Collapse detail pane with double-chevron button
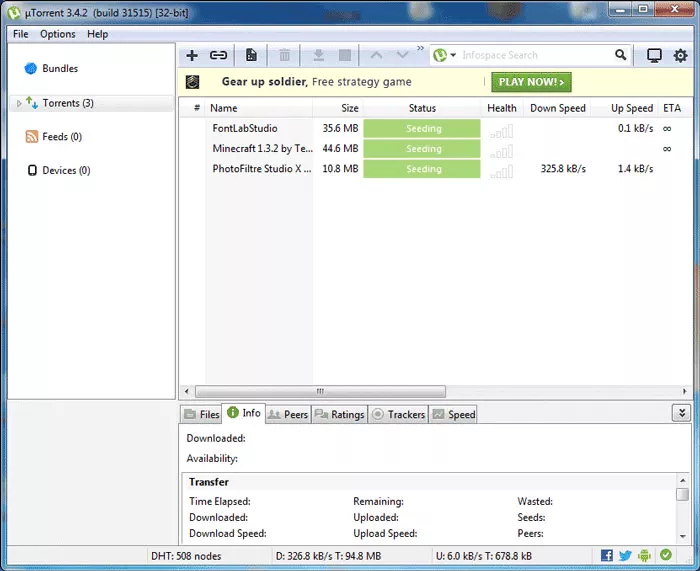Screen dimensions: 700x571 click(682, 413)
